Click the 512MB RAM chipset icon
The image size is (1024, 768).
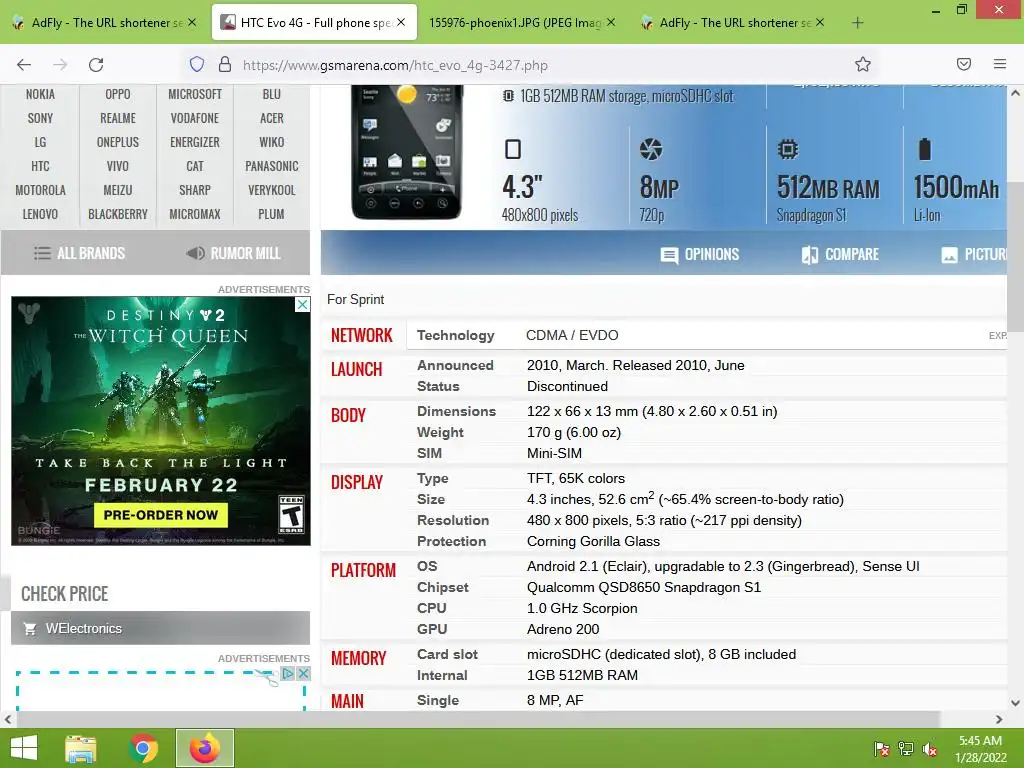(x=788, y=149)
